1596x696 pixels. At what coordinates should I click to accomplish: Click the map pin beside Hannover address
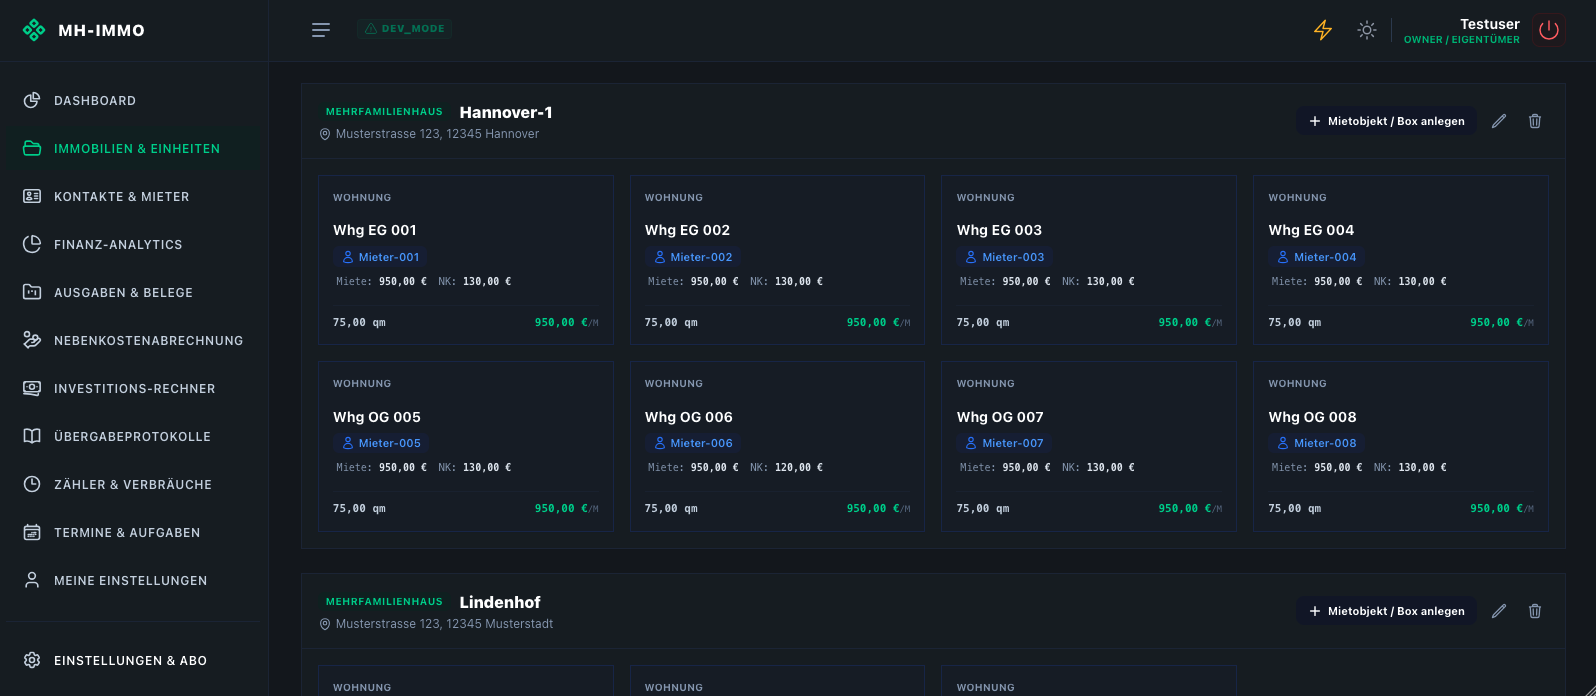click(x=325, y=134)
